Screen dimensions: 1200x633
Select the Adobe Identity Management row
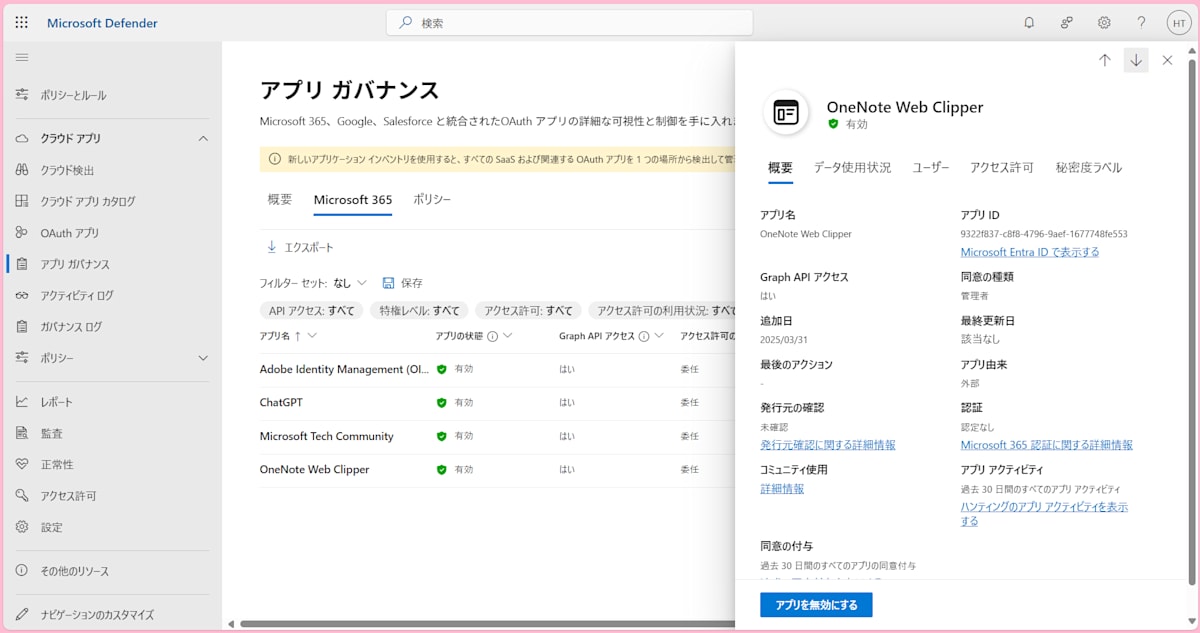pyautogui.click(x=496, y=369)
